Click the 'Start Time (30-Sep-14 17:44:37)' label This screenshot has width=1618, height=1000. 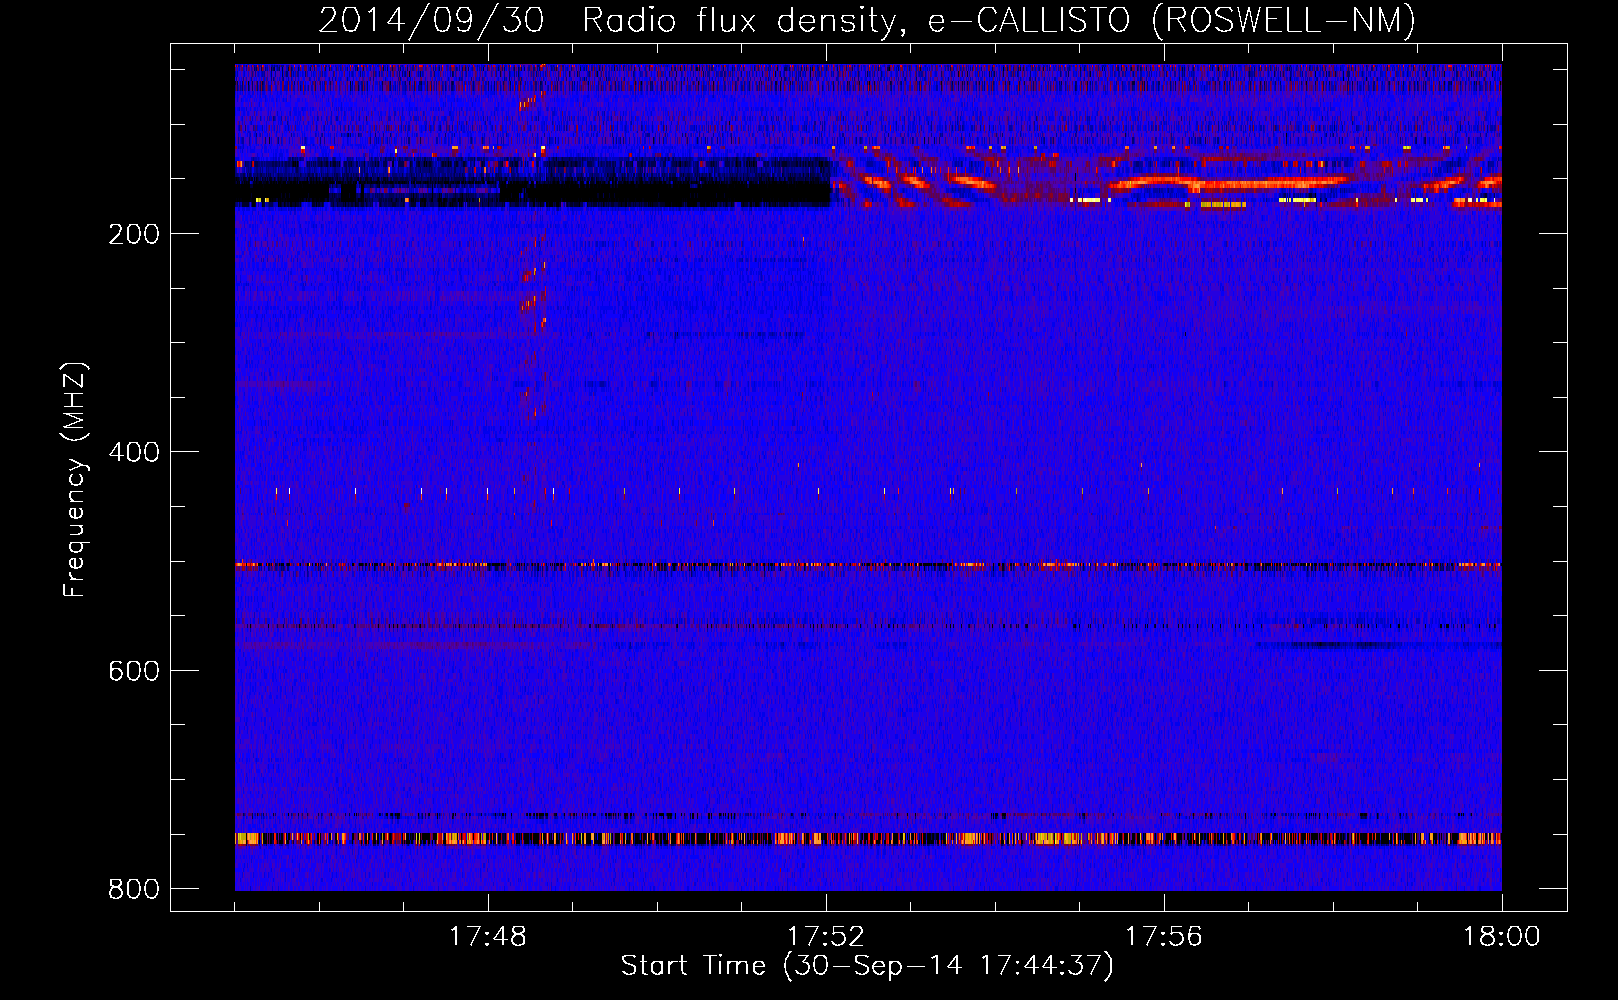tap(867, 966)
